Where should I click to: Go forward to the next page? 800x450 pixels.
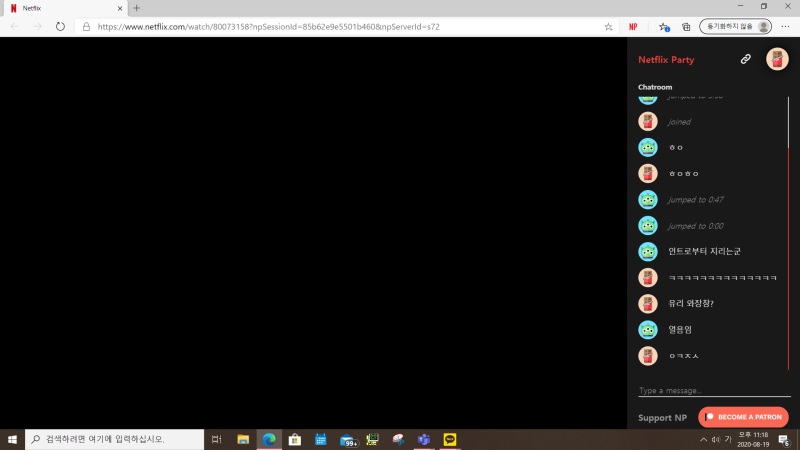click(x=37, y=27)
